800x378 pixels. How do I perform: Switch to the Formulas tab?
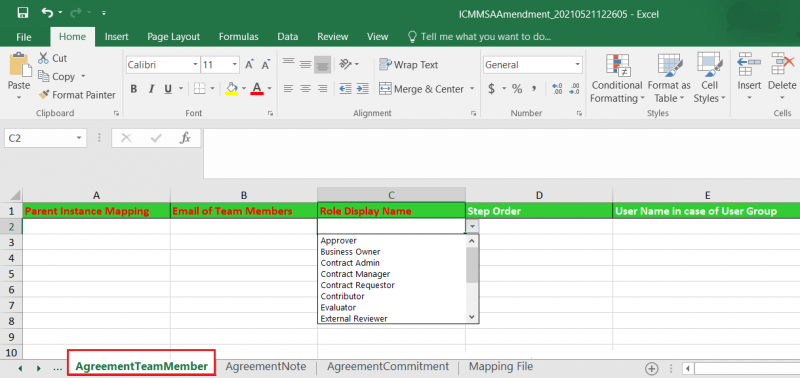pyautogui.click(x=238, y=37)
